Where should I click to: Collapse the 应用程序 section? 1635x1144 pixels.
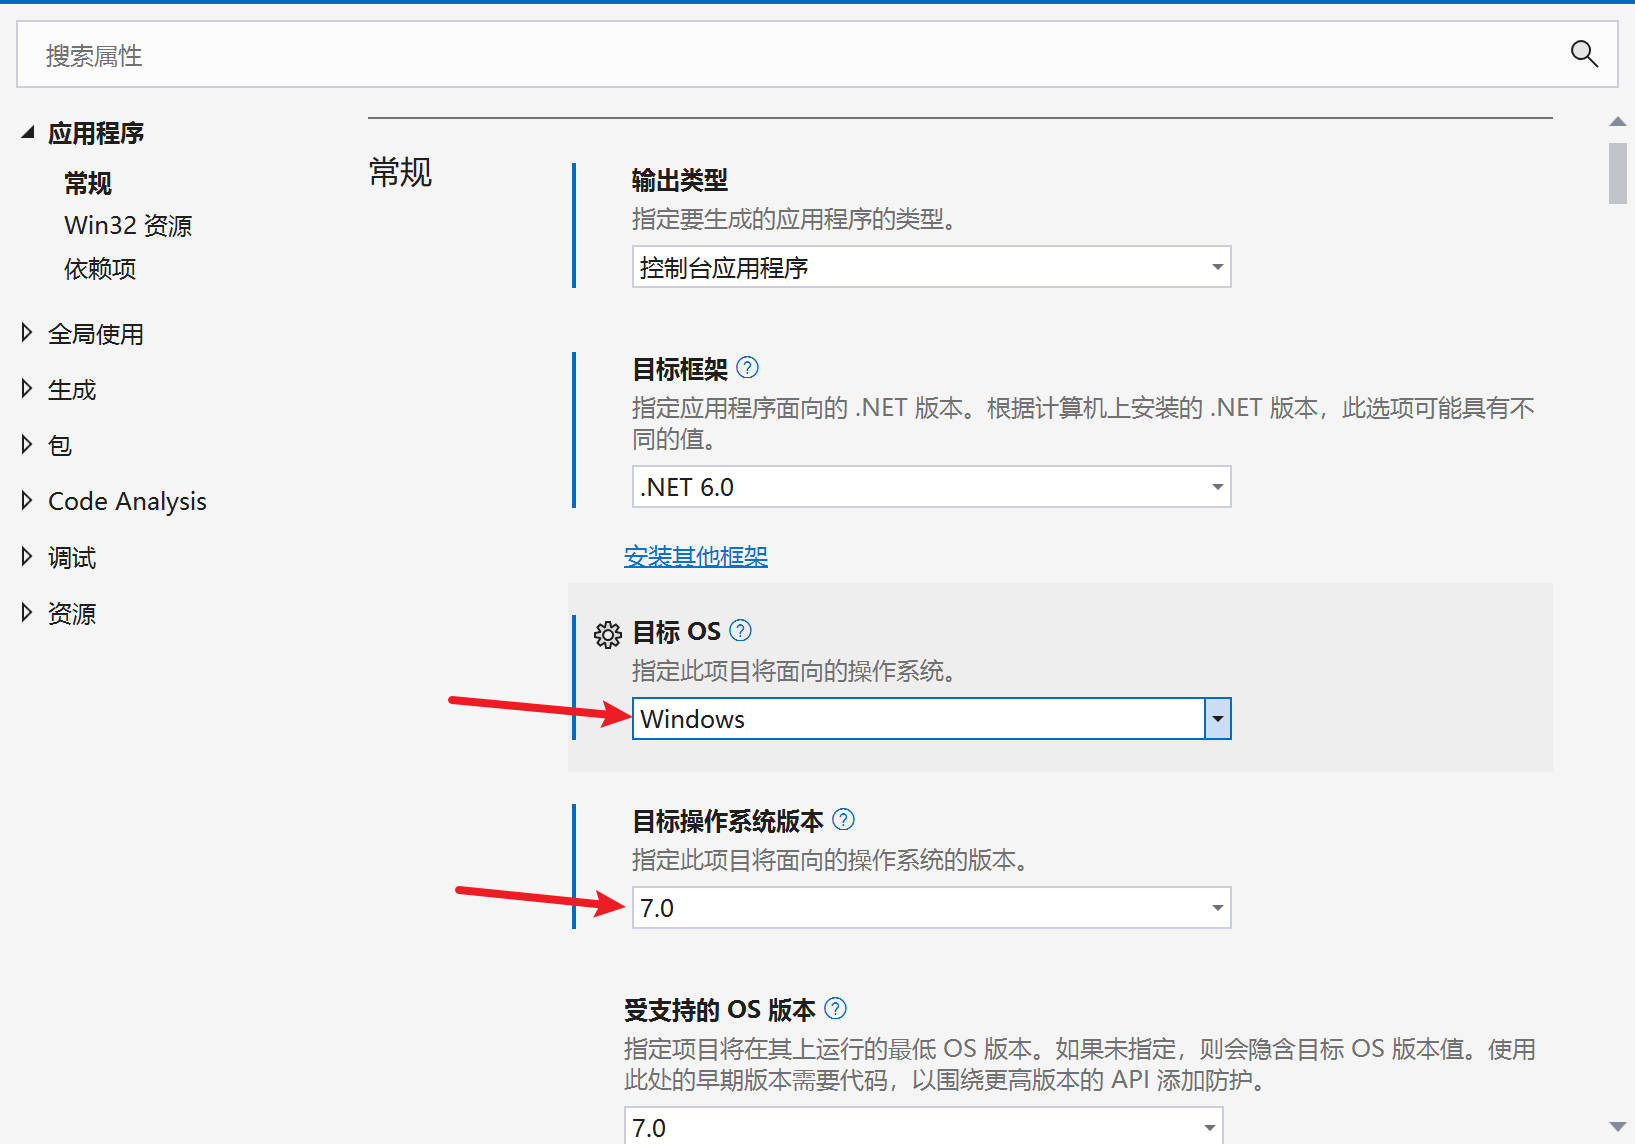28,133
